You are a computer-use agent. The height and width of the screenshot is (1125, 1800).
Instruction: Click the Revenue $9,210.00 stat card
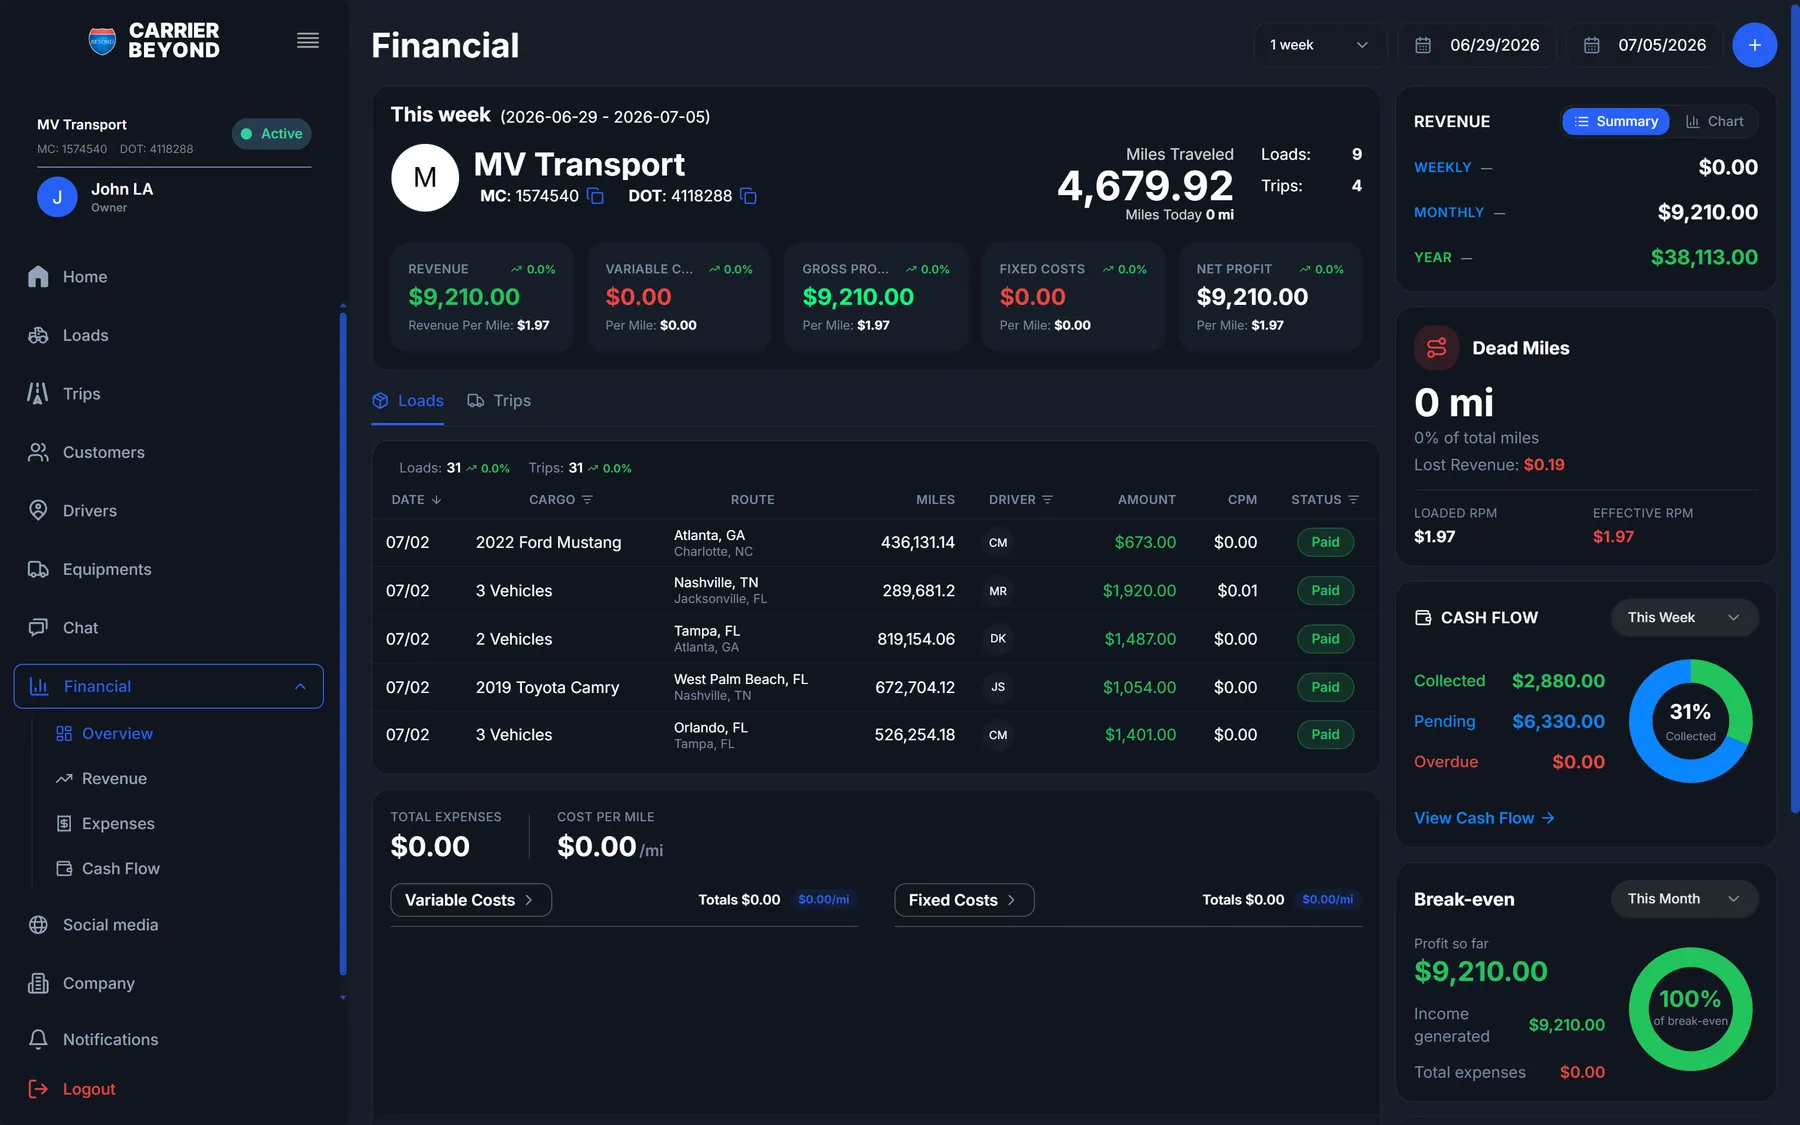coord(481,297)
